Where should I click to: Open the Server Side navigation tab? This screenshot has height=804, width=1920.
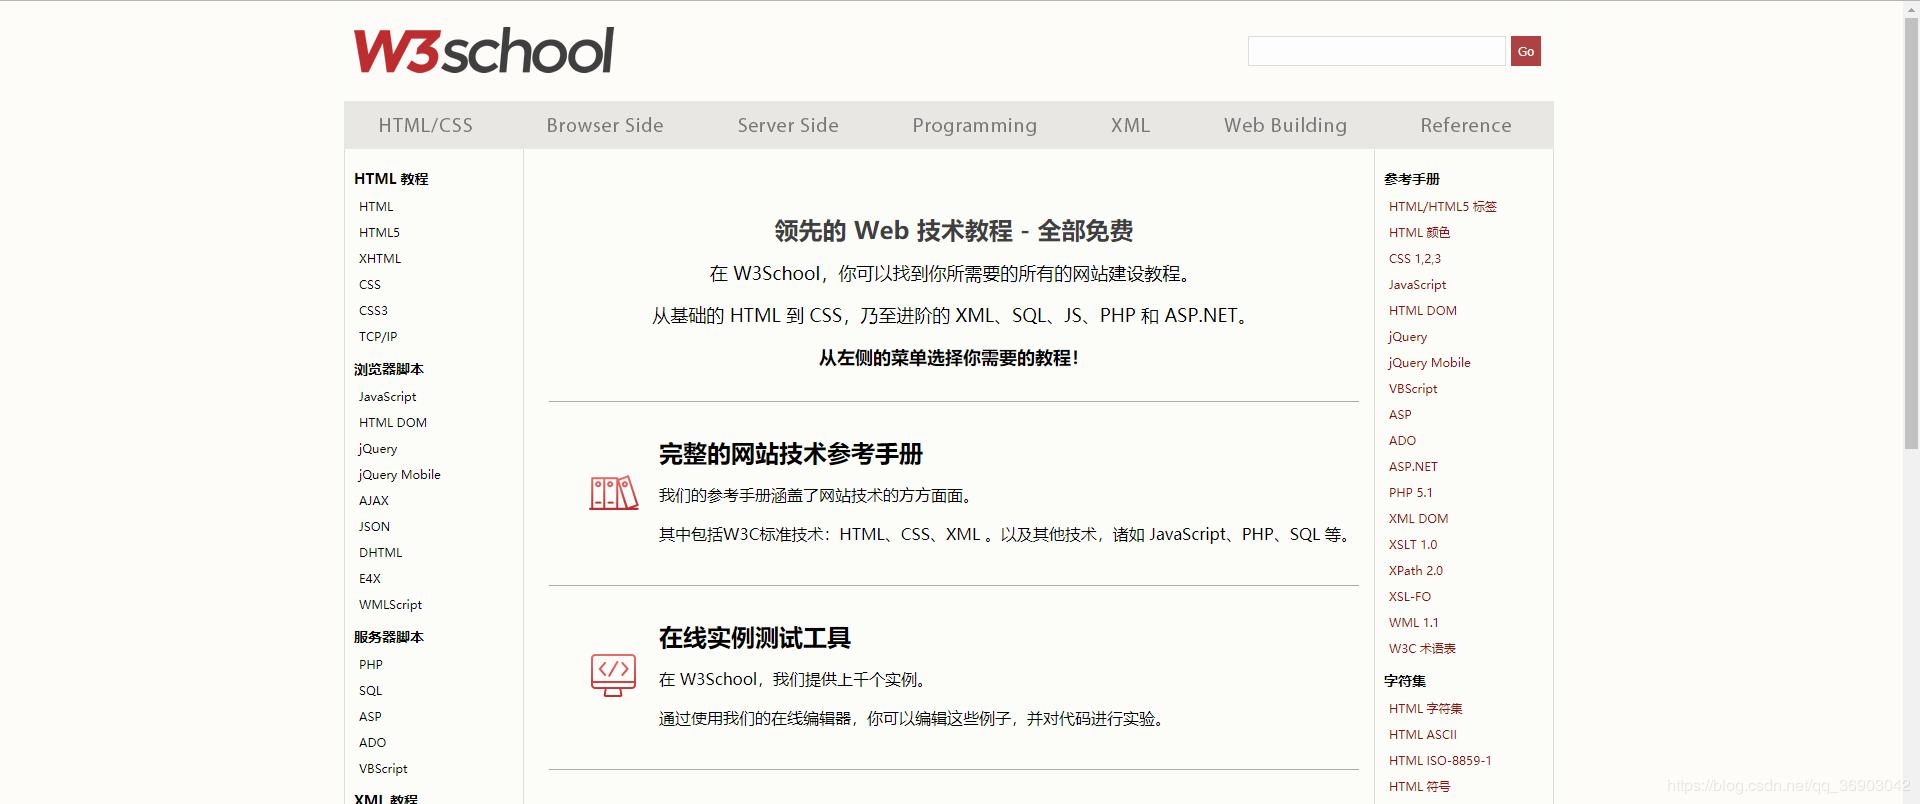pos(788,125)
